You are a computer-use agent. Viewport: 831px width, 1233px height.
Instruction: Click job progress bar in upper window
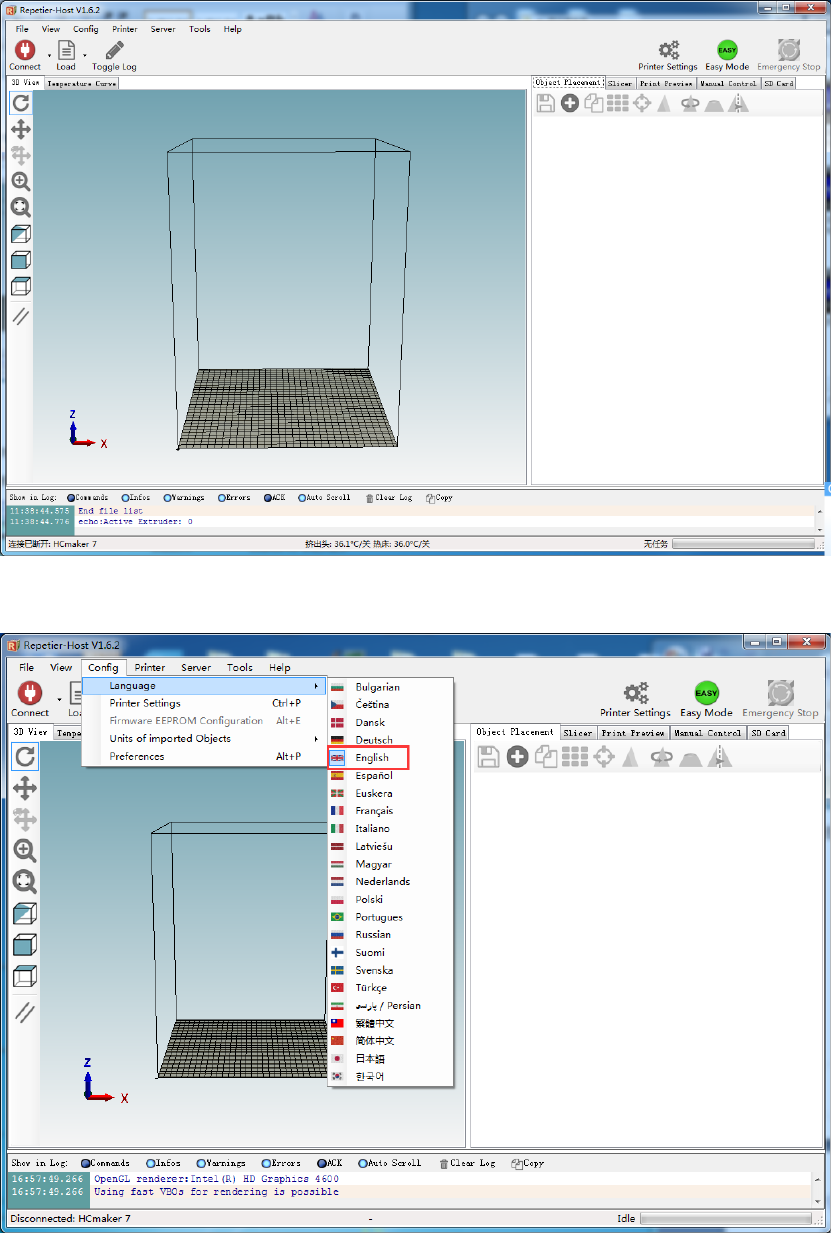point(742,544)
